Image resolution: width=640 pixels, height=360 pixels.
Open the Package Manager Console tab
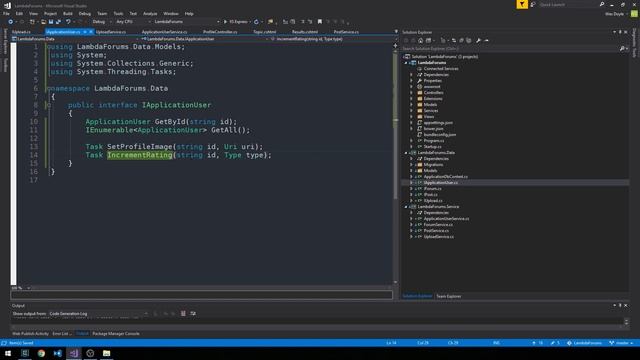coord(116,334)
